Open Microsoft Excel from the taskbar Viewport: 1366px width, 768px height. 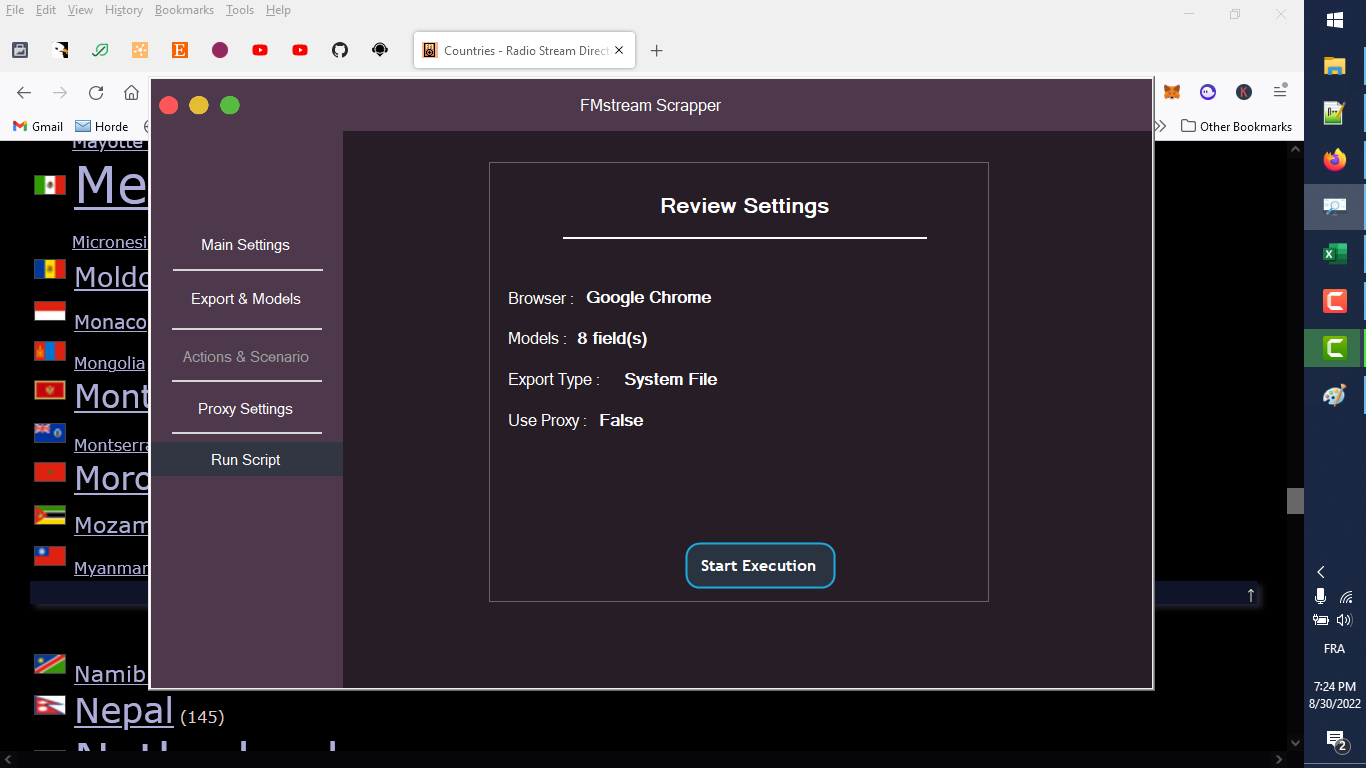point(1334,253)
